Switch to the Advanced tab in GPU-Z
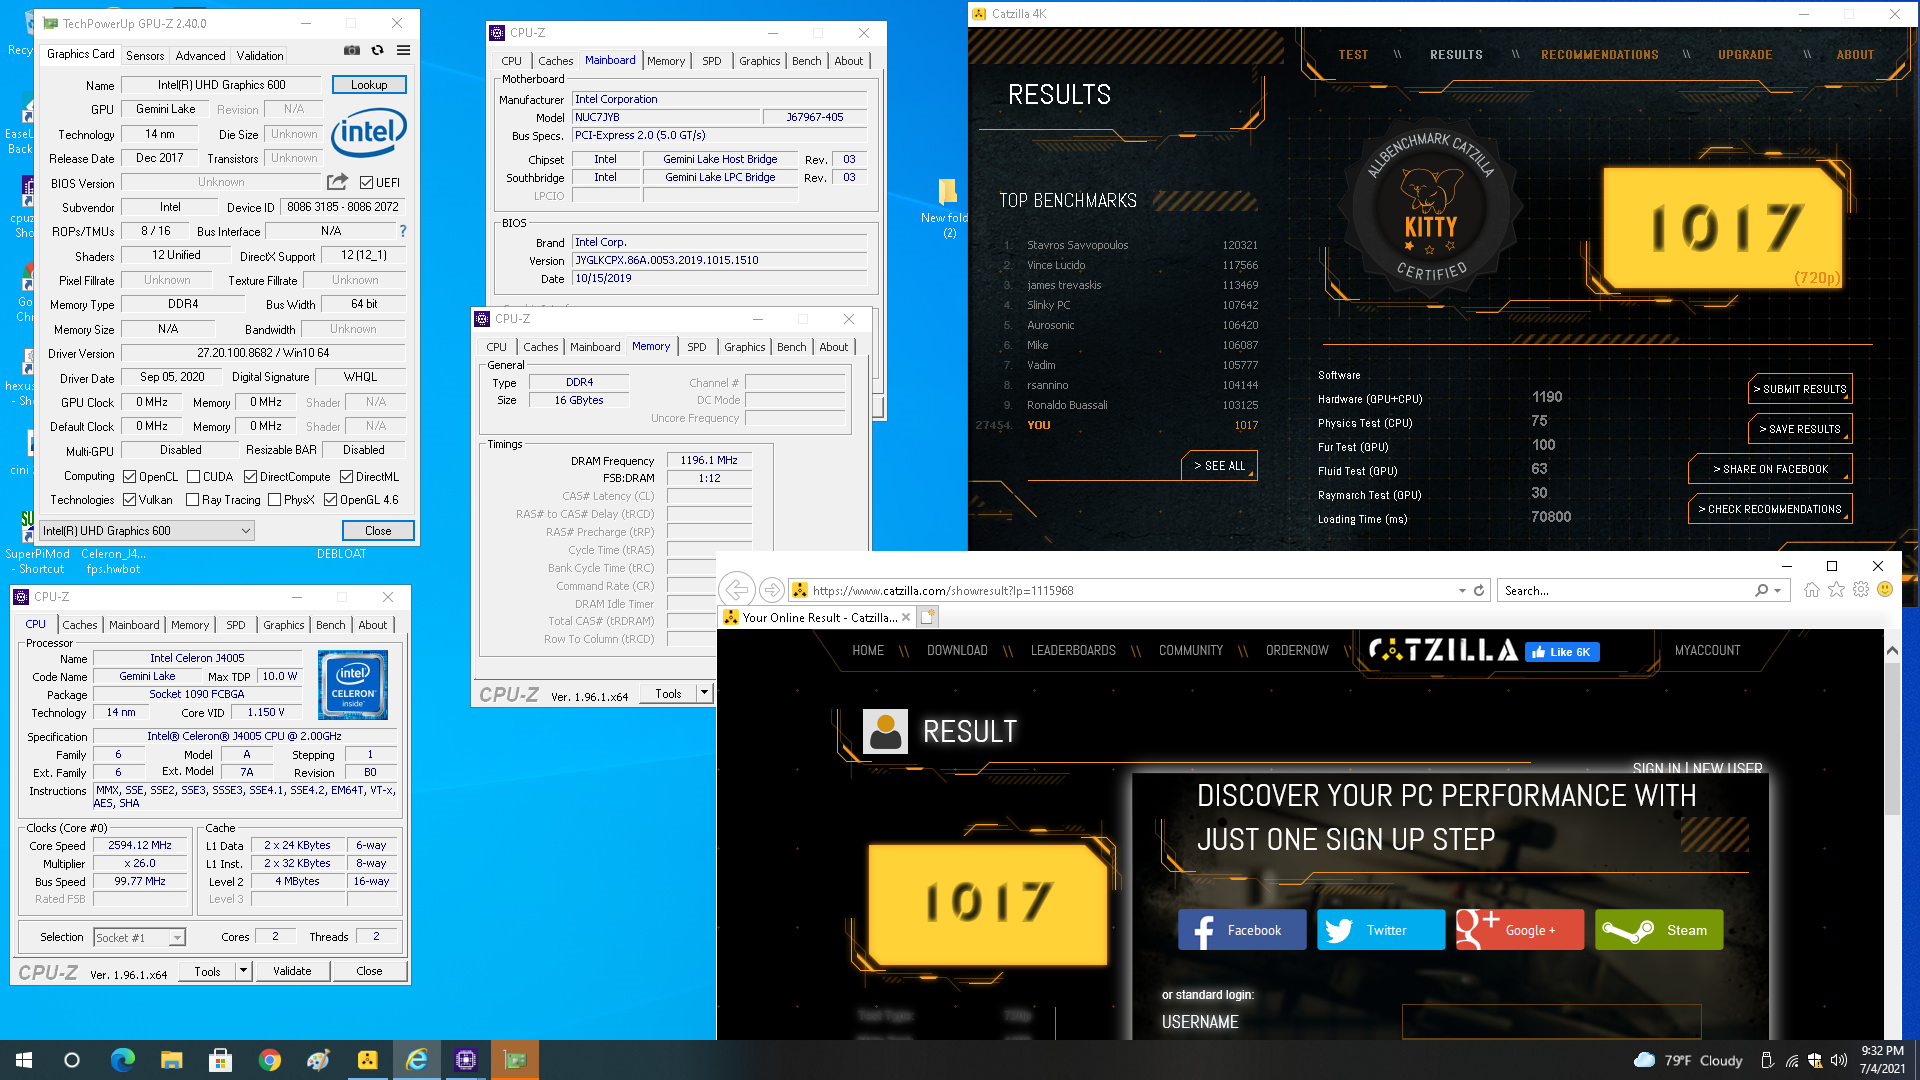The image size is (1920, 1080). click(200, 56)
